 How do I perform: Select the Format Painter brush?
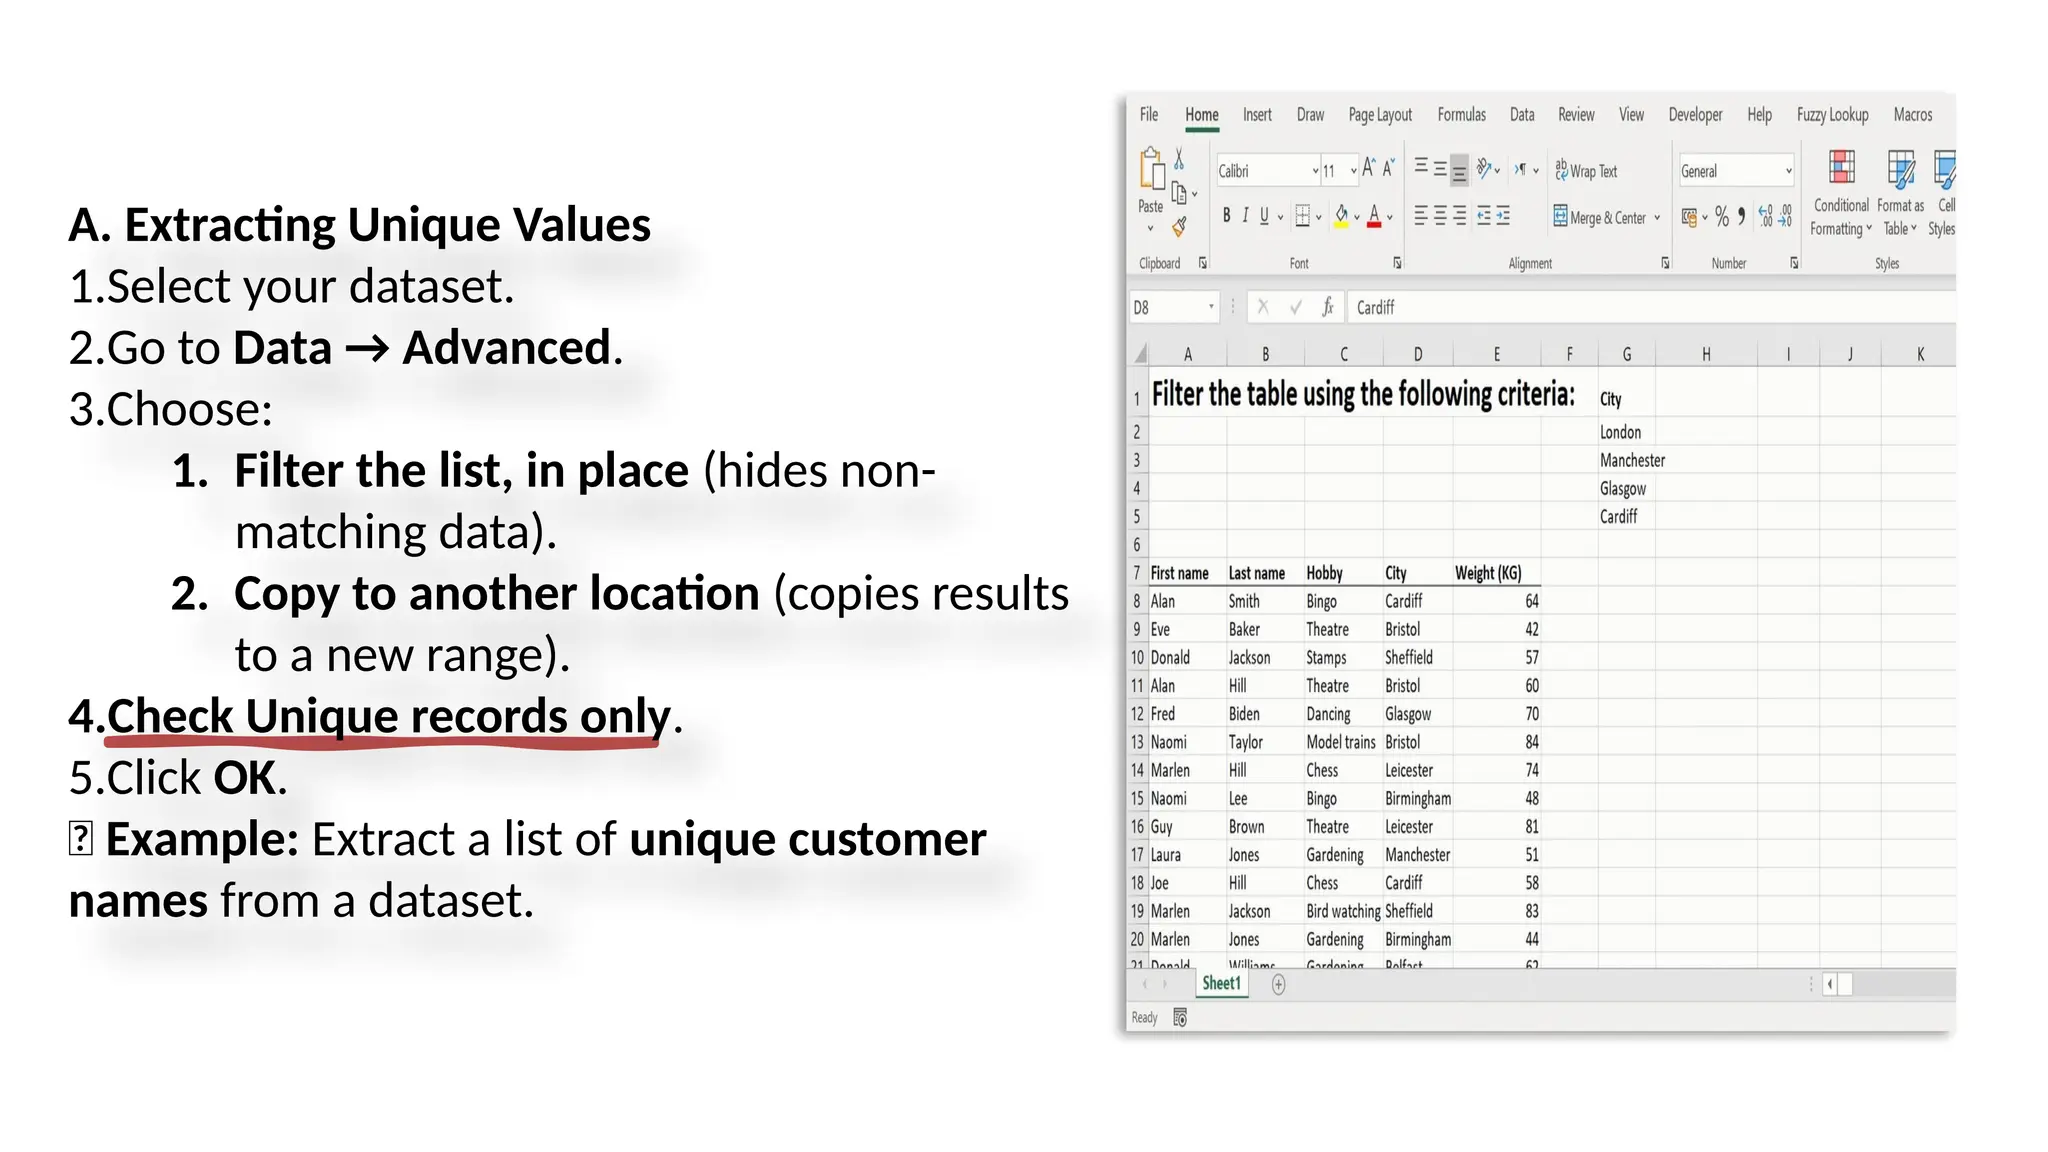(x=1180, y=227)
